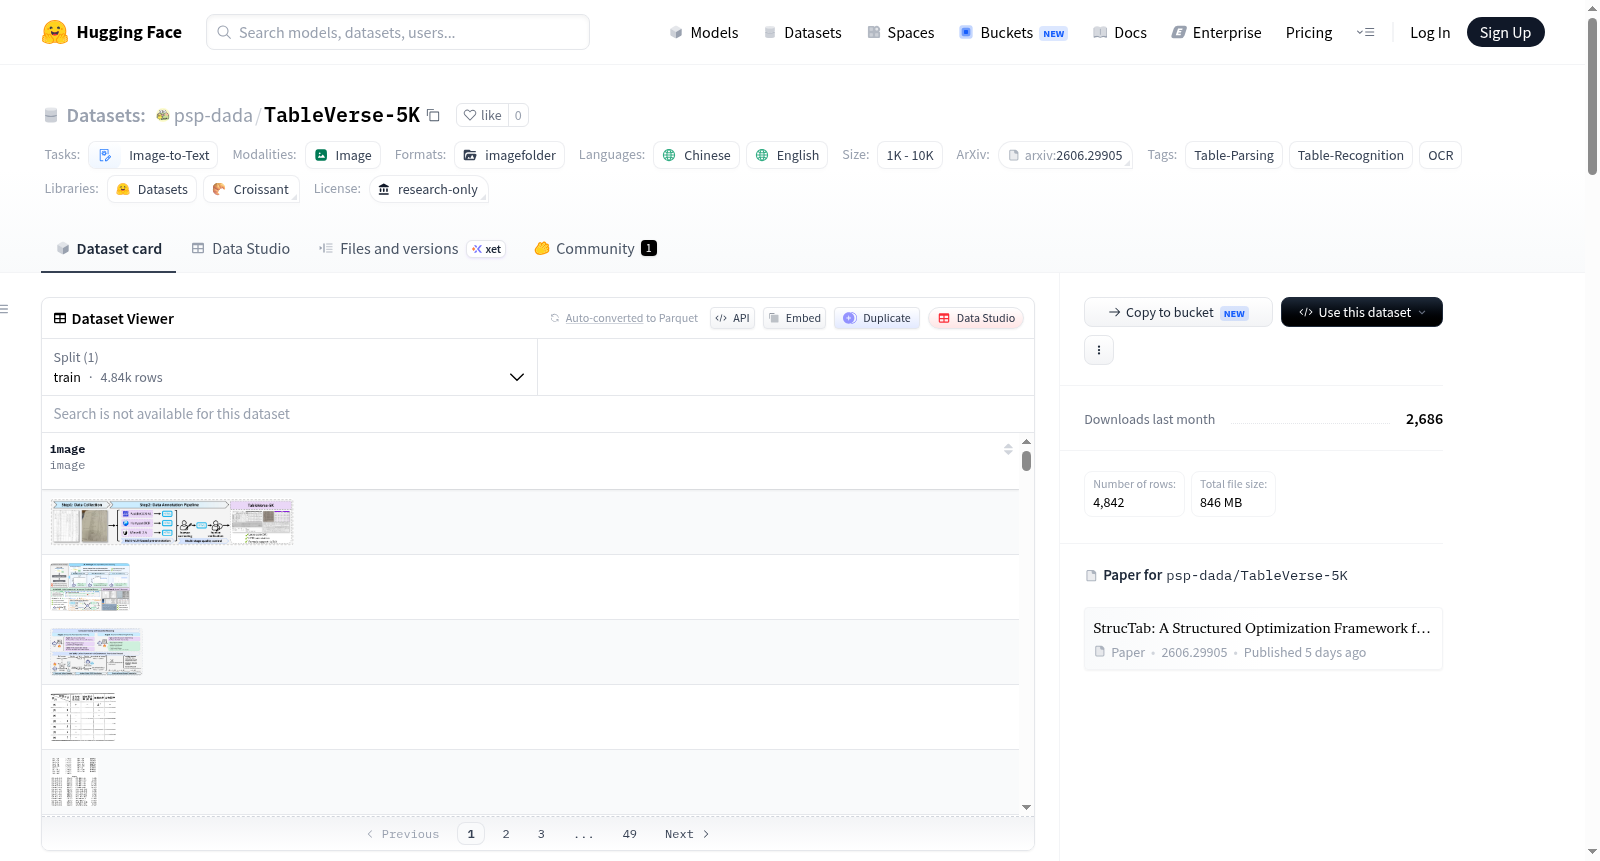
Task: Open Data Studio from viewer header
Action: tap(976, 318)
